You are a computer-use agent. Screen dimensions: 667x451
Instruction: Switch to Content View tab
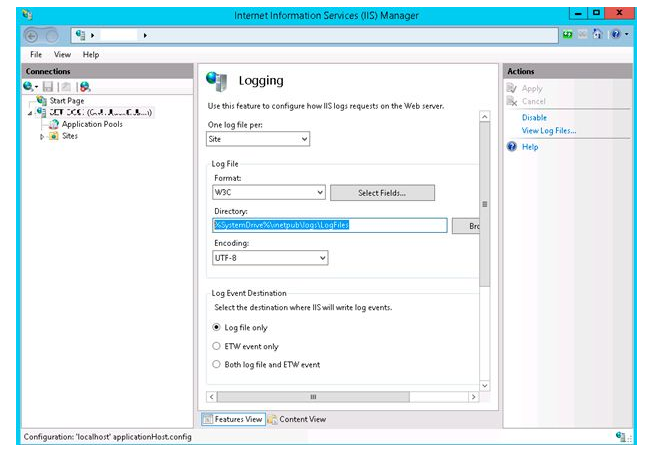point(297,419)
